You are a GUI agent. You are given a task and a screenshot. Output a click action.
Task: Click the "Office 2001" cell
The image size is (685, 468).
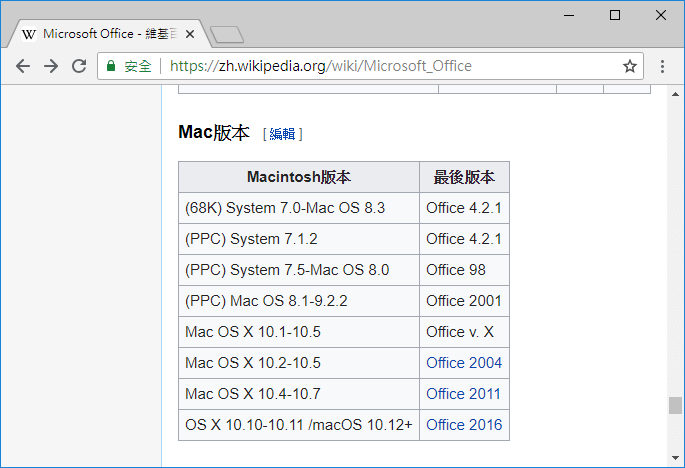click(464, 301)
